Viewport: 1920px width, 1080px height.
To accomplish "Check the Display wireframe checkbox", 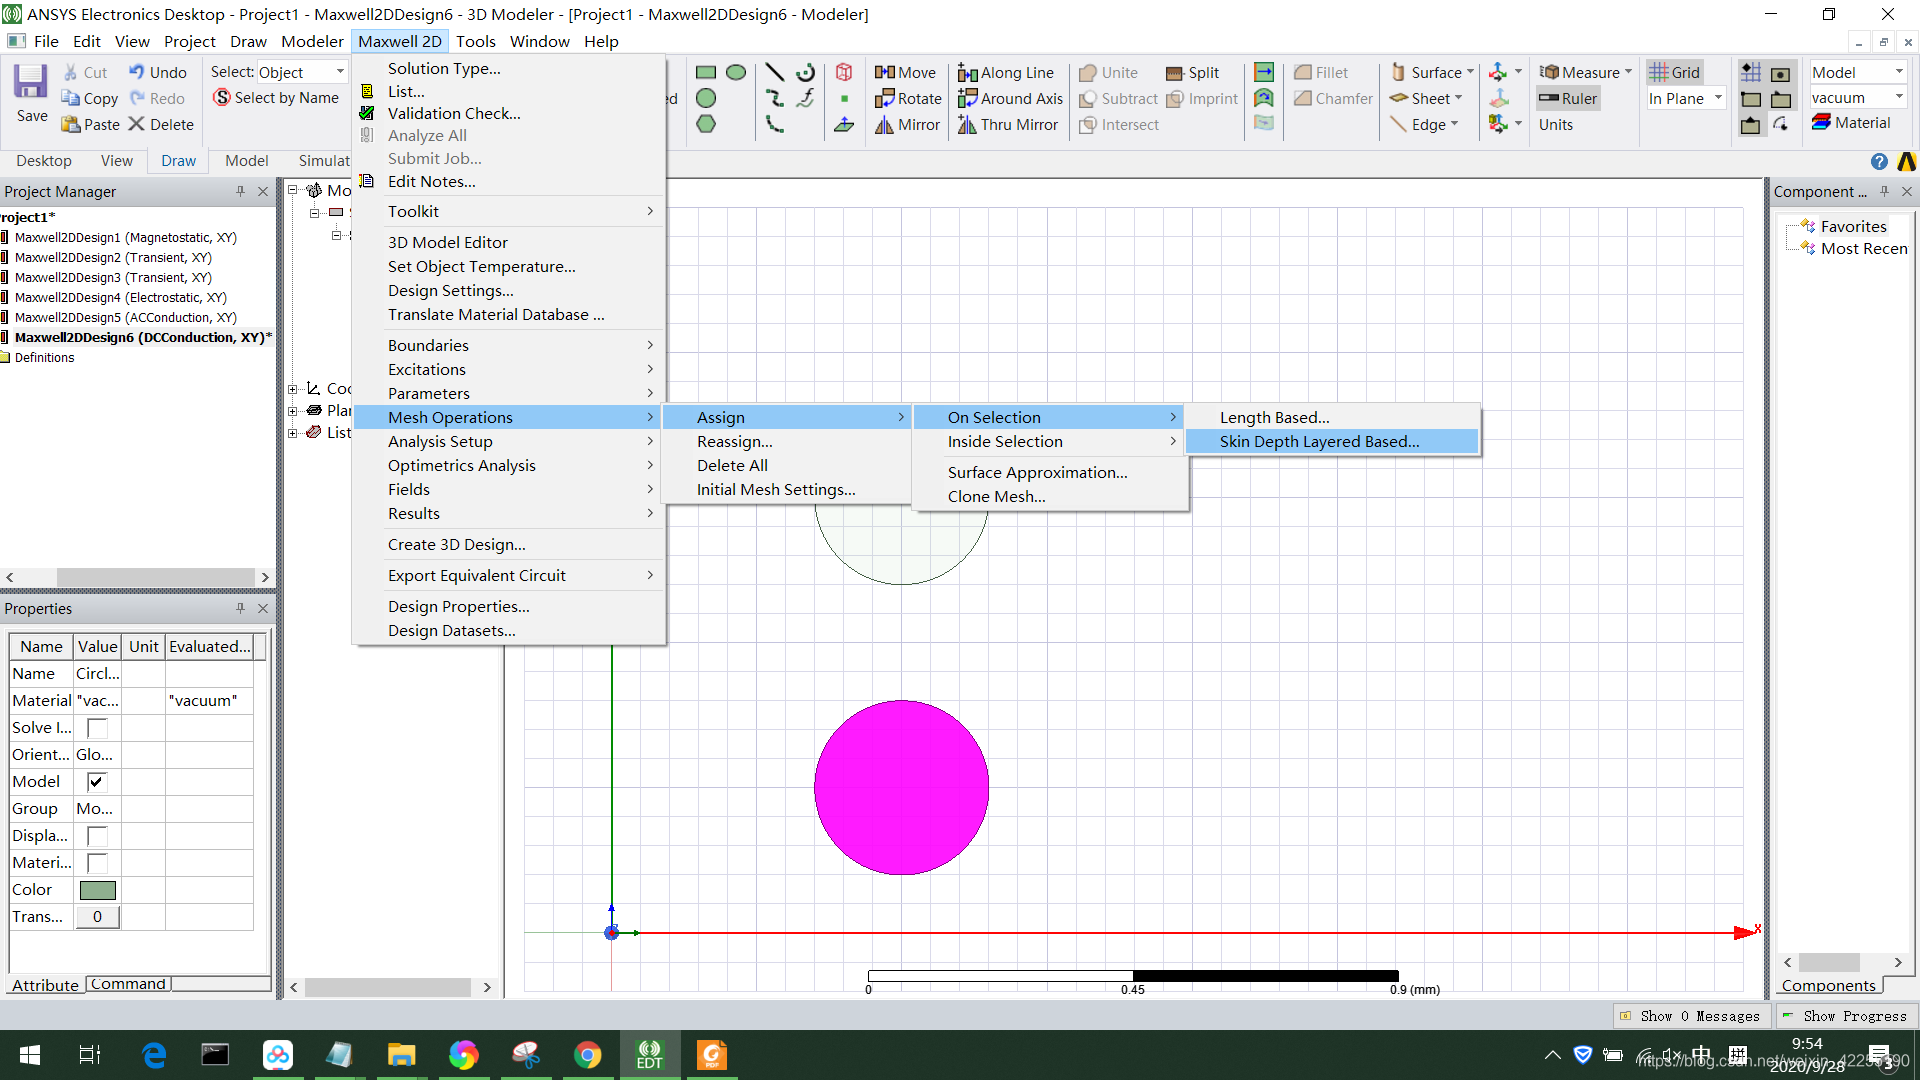I will coord(97,835).
